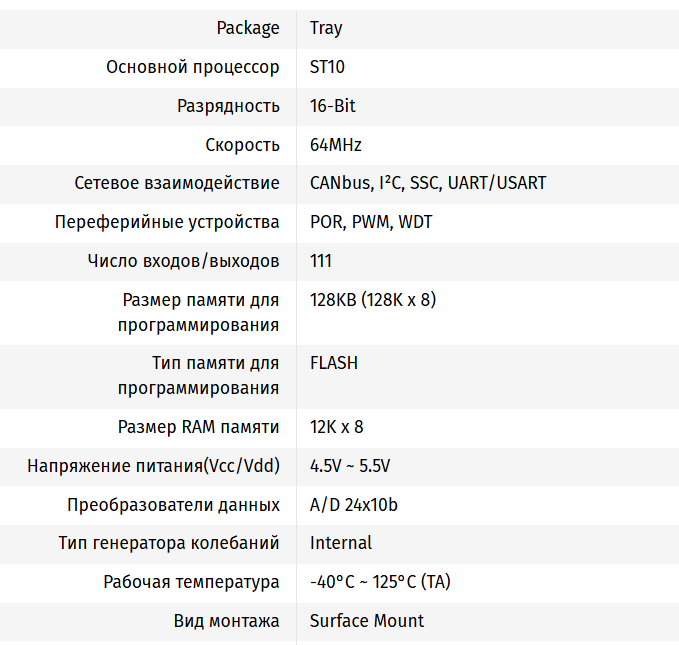679x645 pixels.
Task: Select the 16-Bit value
Action: (x=333, y=106)
